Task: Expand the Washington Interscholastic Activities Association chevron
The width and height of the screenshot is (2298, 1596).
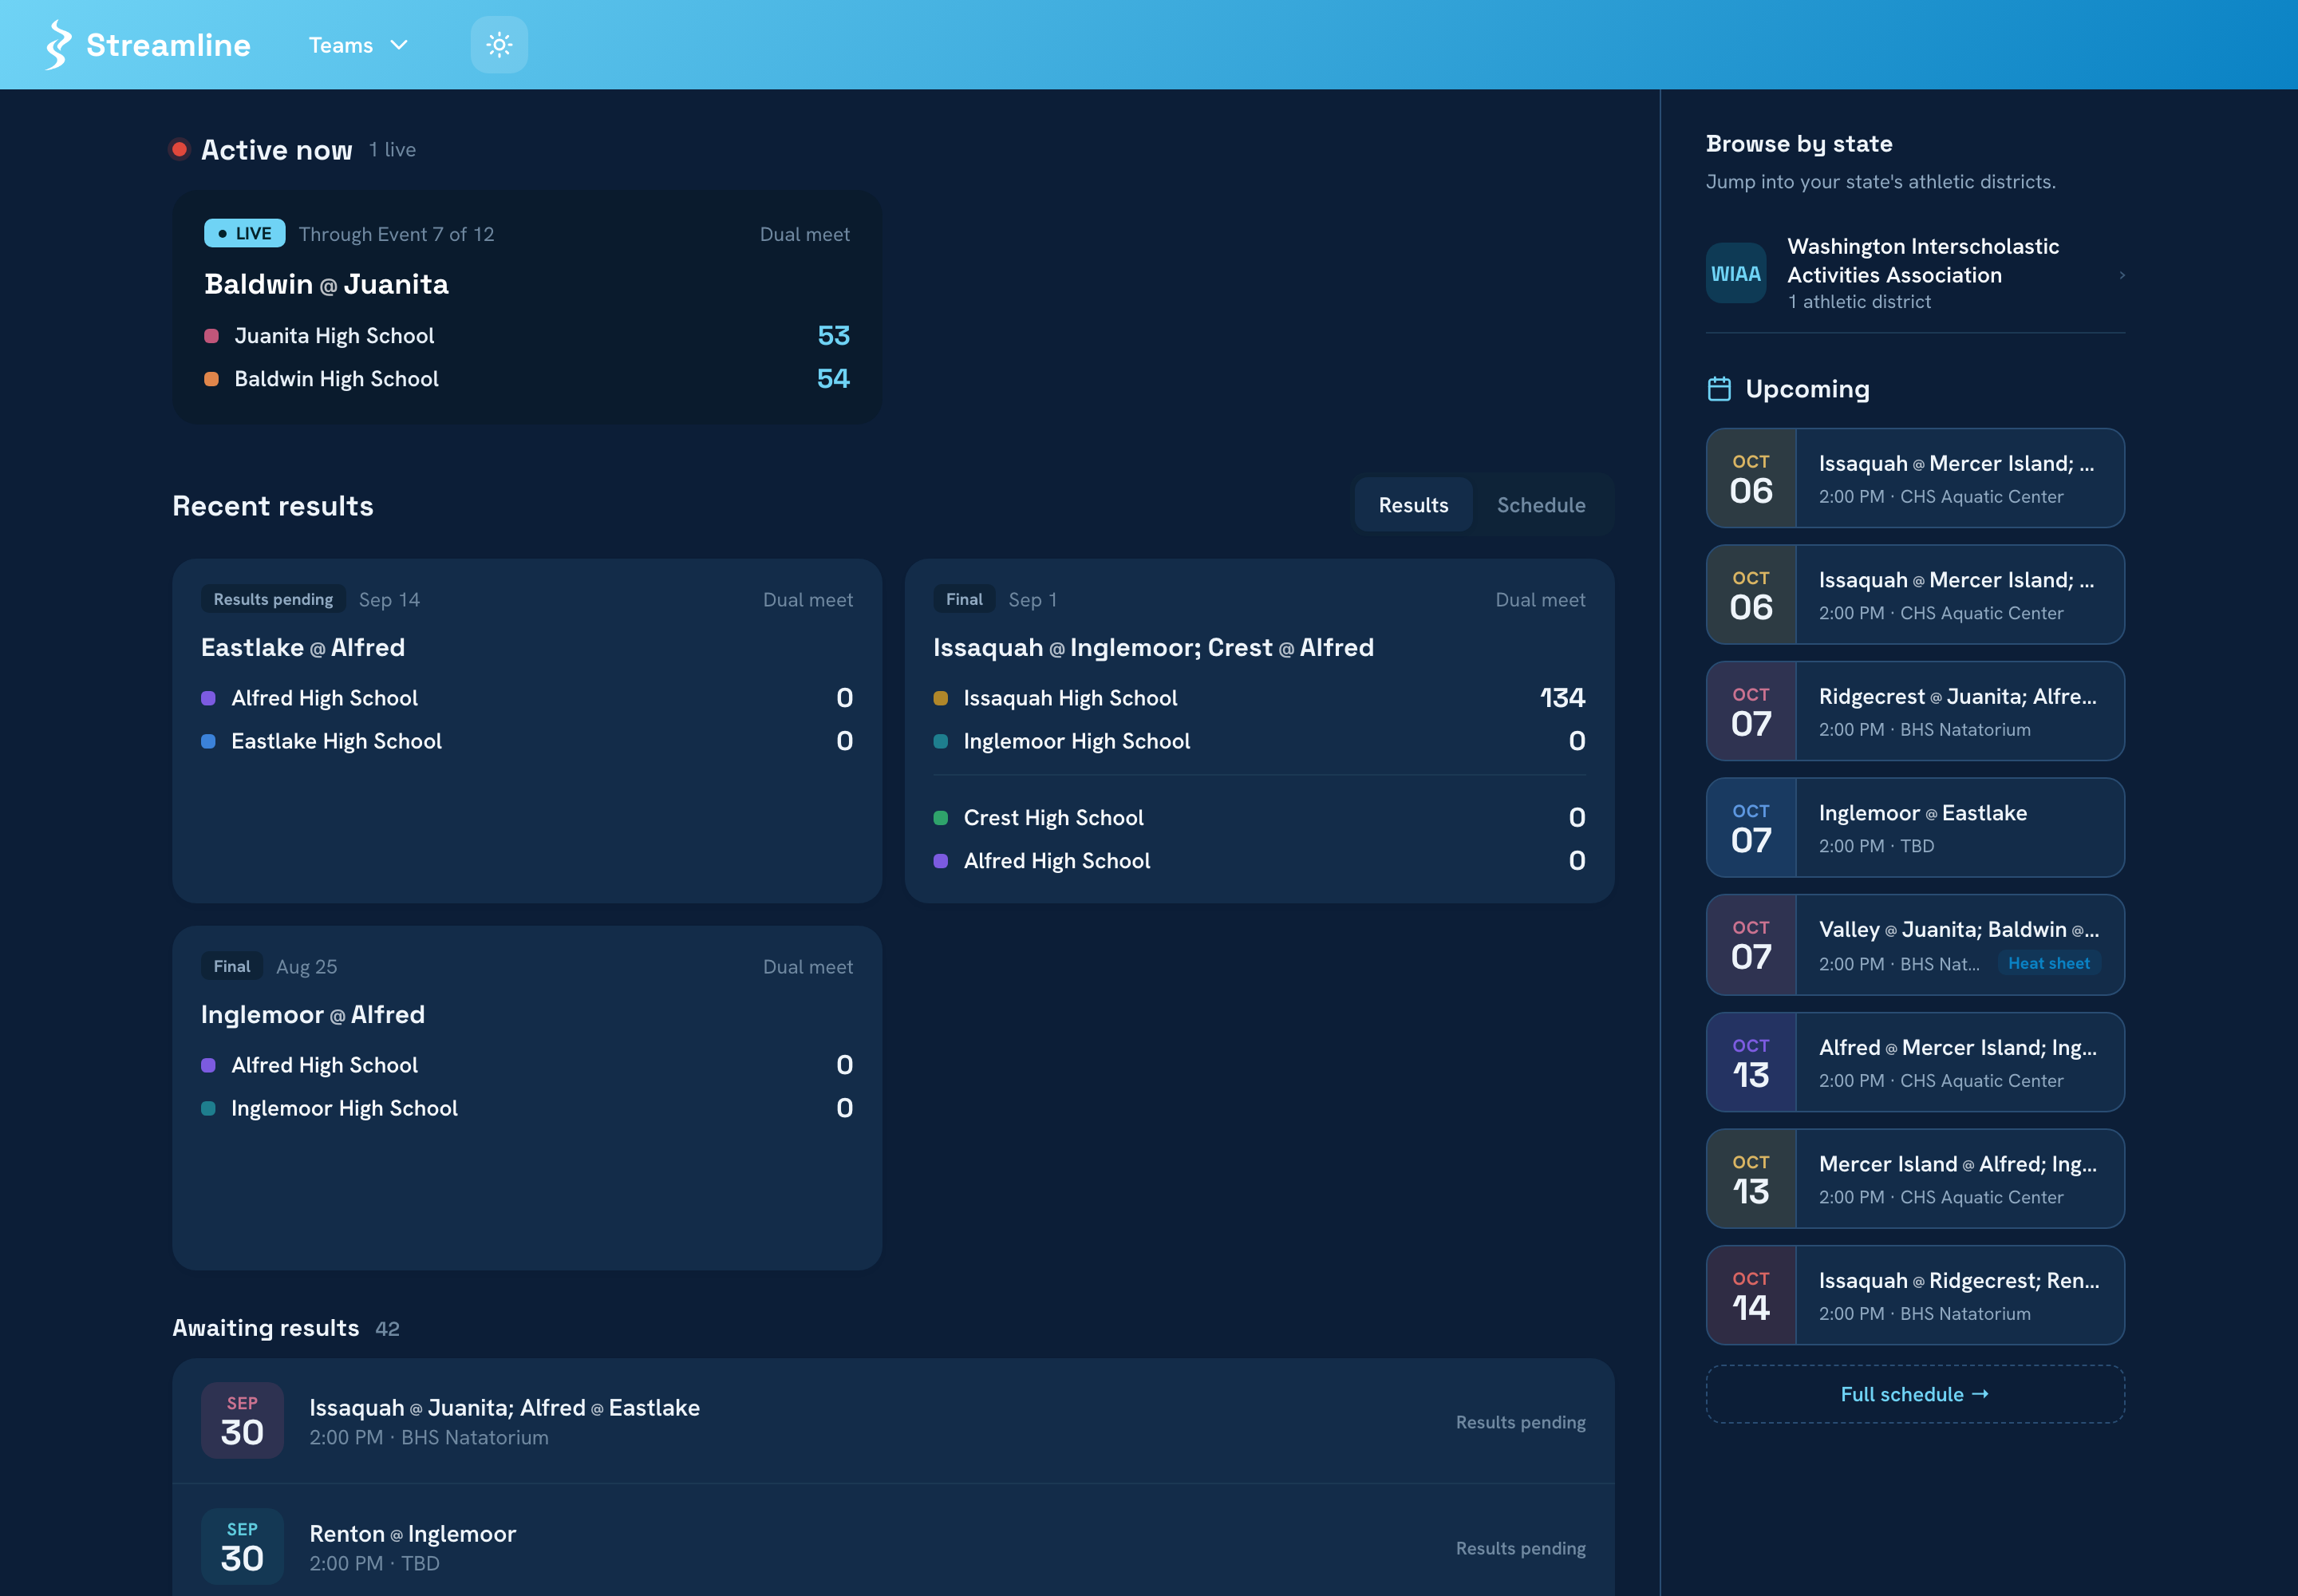Action: (2122, 275)
